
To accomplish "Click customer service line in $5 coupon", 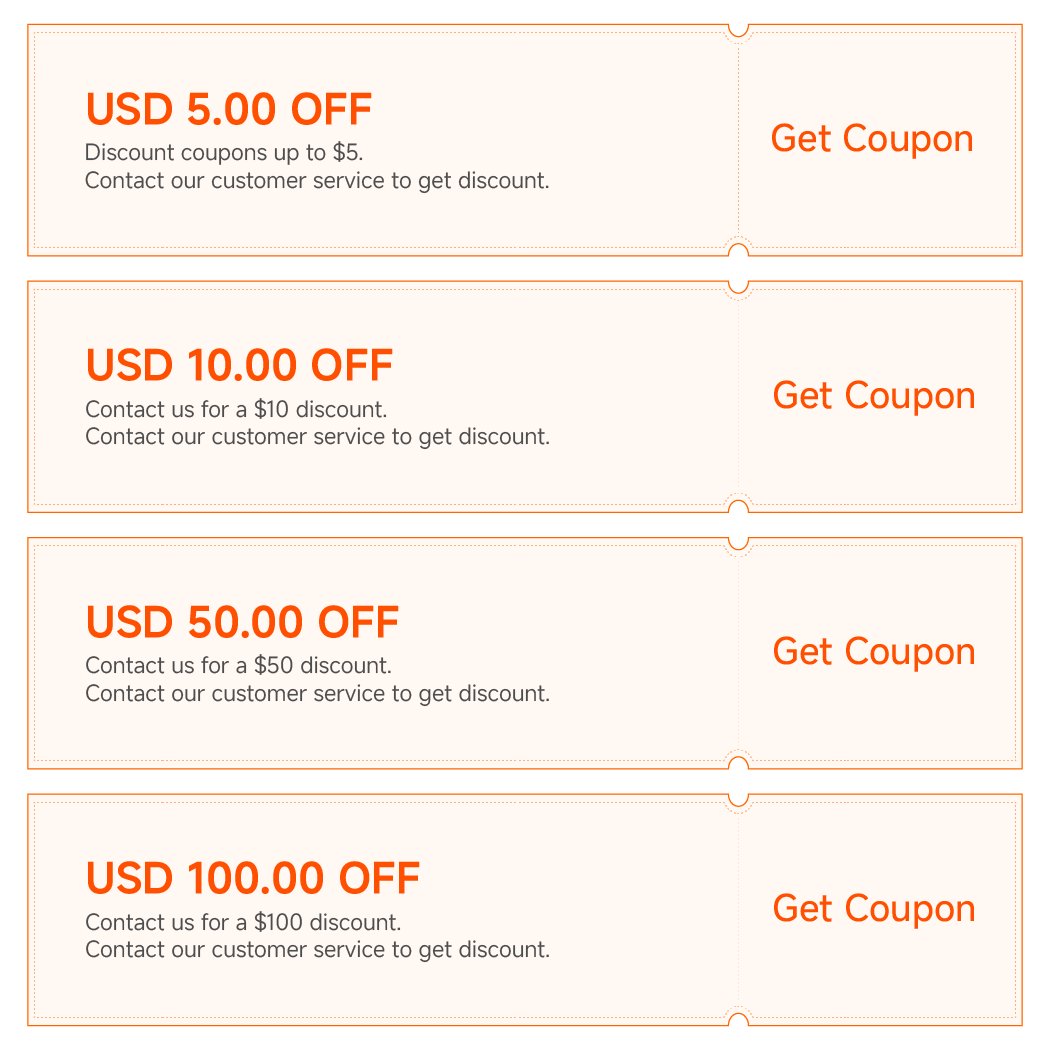I will [317, 181].
